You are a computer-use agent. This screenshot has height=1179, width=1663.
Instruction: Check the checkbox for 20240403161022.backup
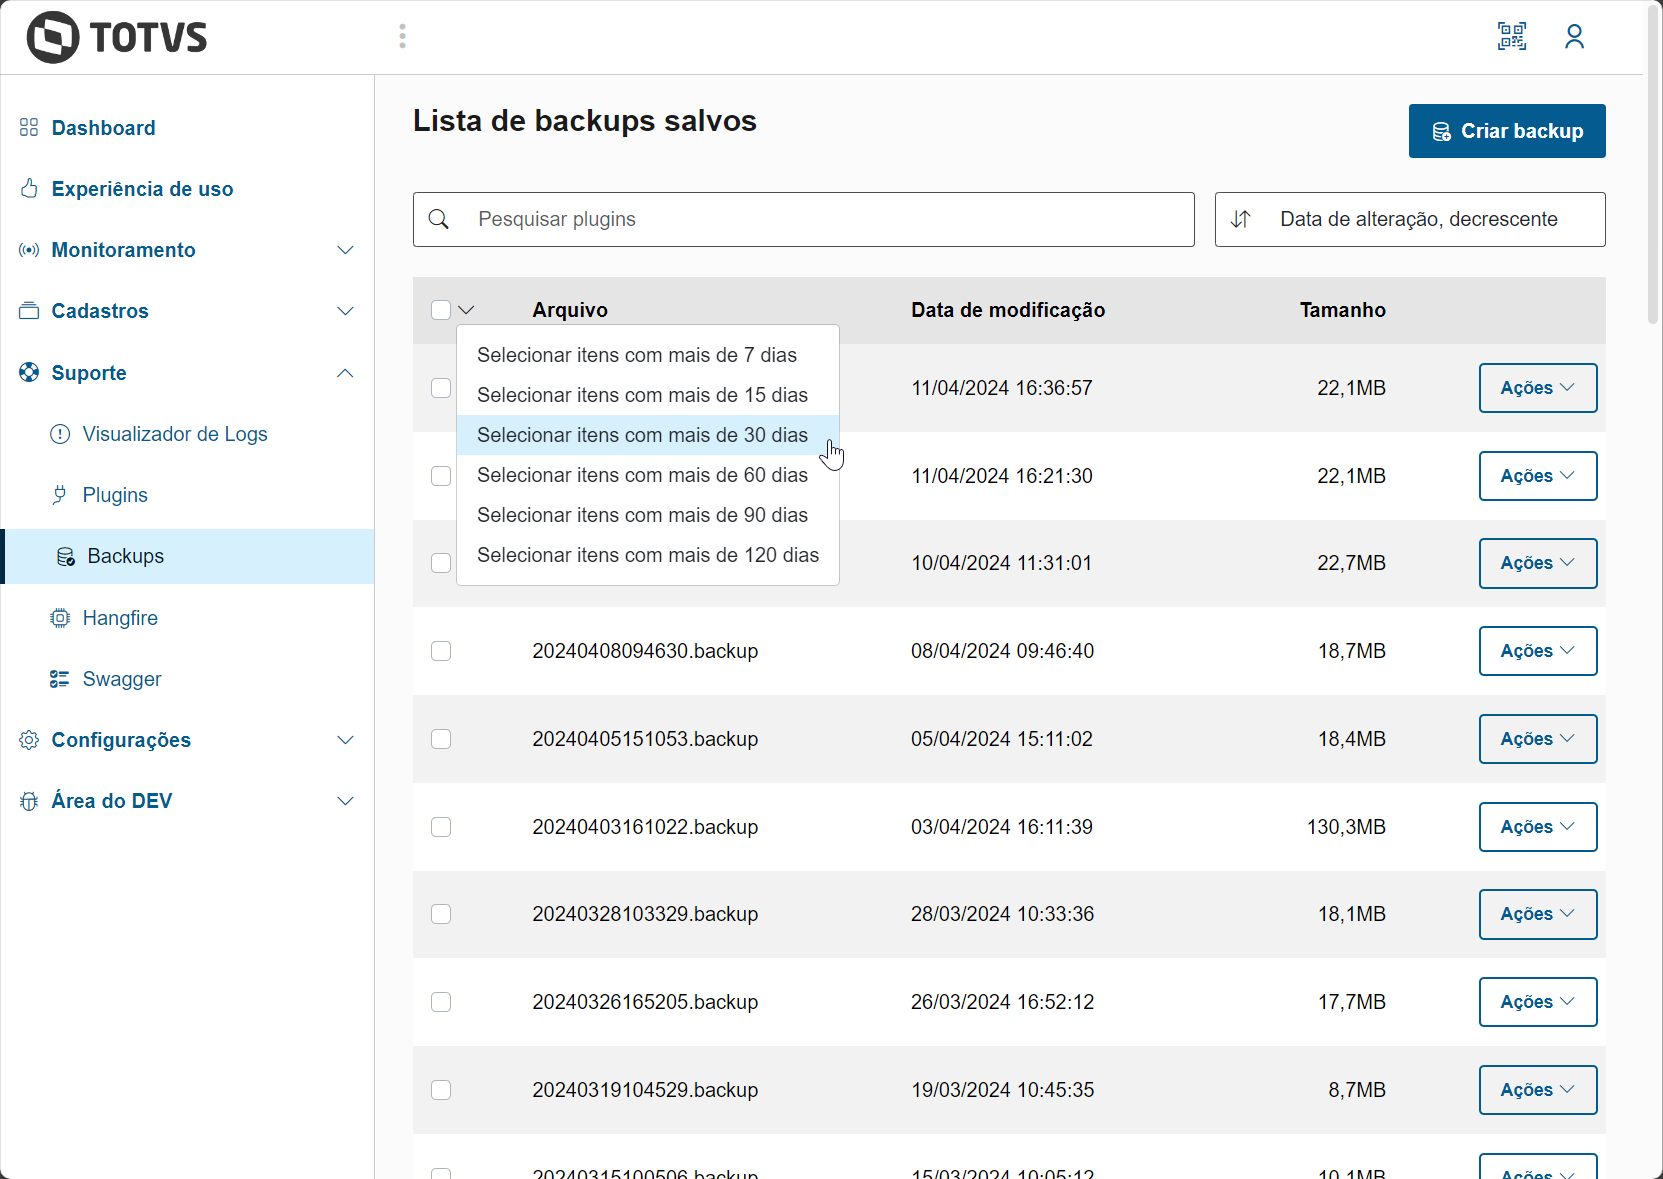[x=441, y=827]
